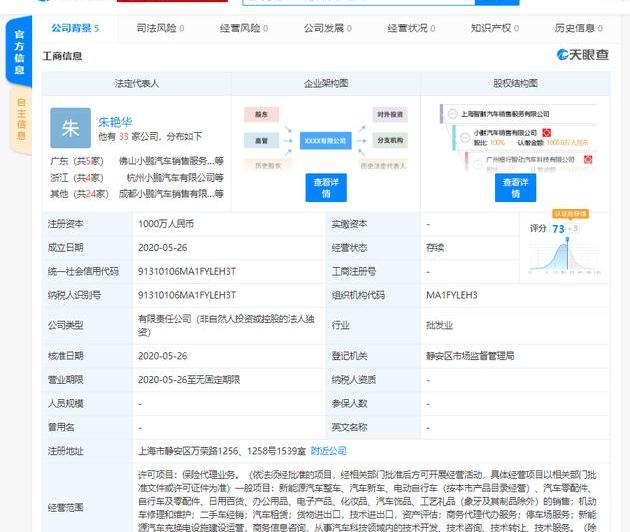630x532 pixels.
Task: Click 查看详情 under 股权结构图
Action: pos(515,188)
